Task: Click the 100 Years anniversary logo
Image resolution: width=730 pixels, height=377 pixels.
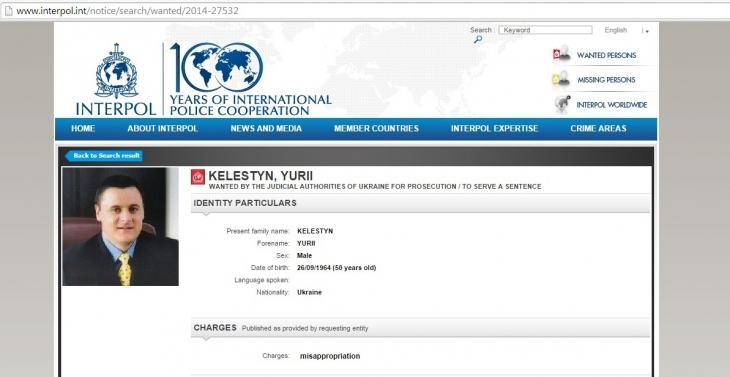Action: [250, 79]
